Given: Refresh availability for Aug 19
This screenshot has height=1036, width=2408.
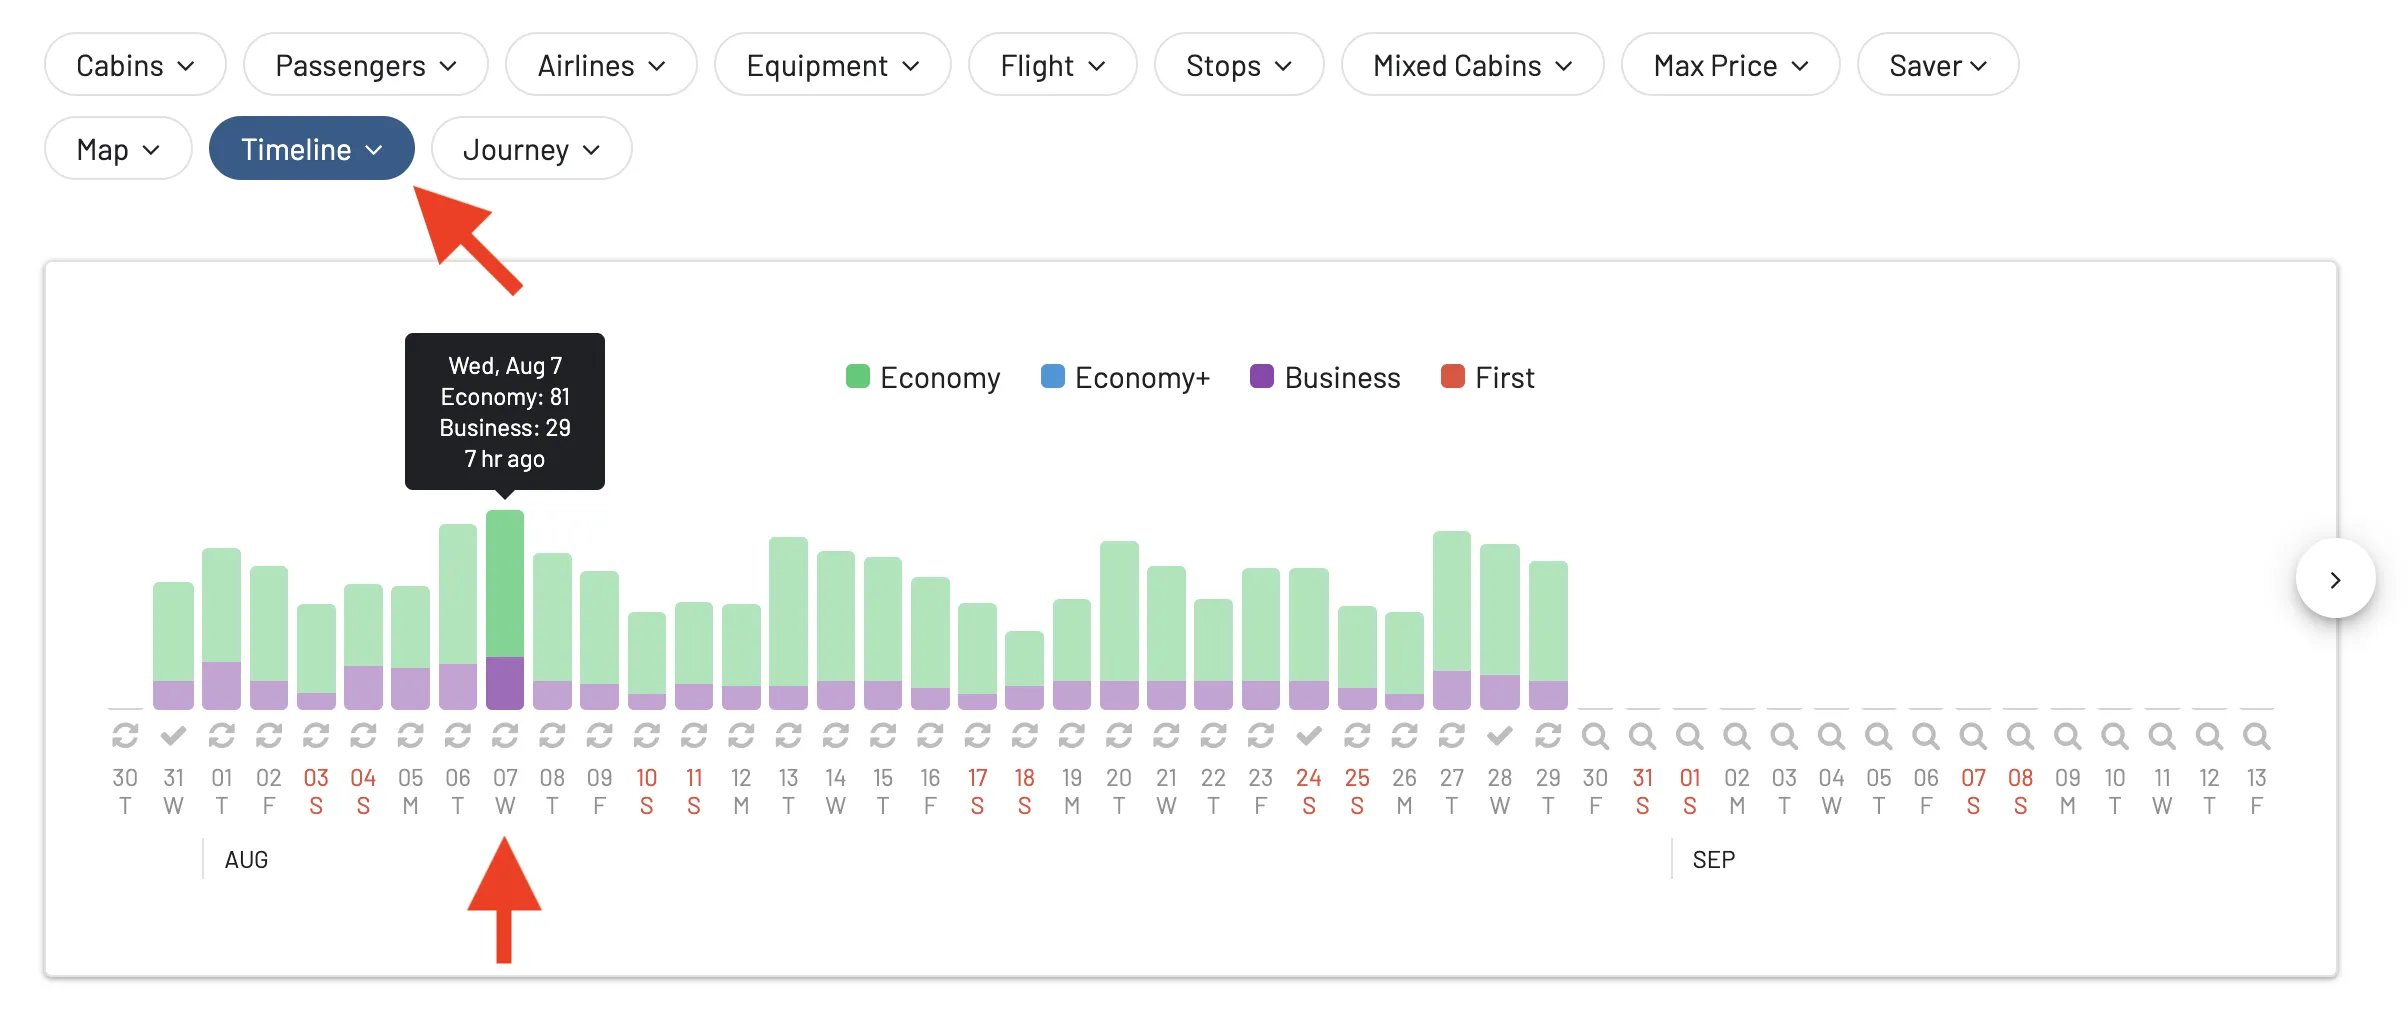Looking at the screenshot, I should click(1072, 736).
